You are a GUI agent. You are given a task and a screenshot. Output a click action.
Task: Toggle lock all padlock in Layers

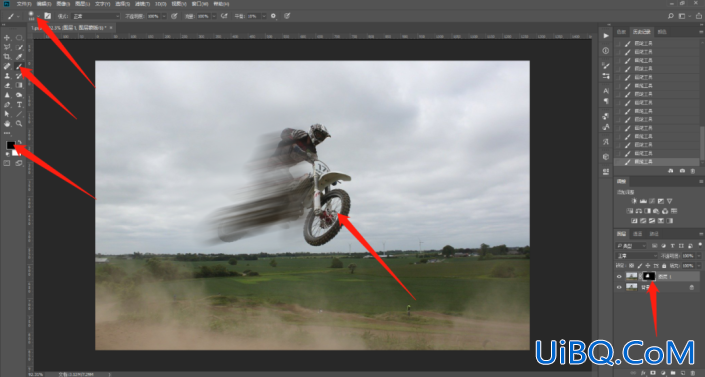(664, 266)
